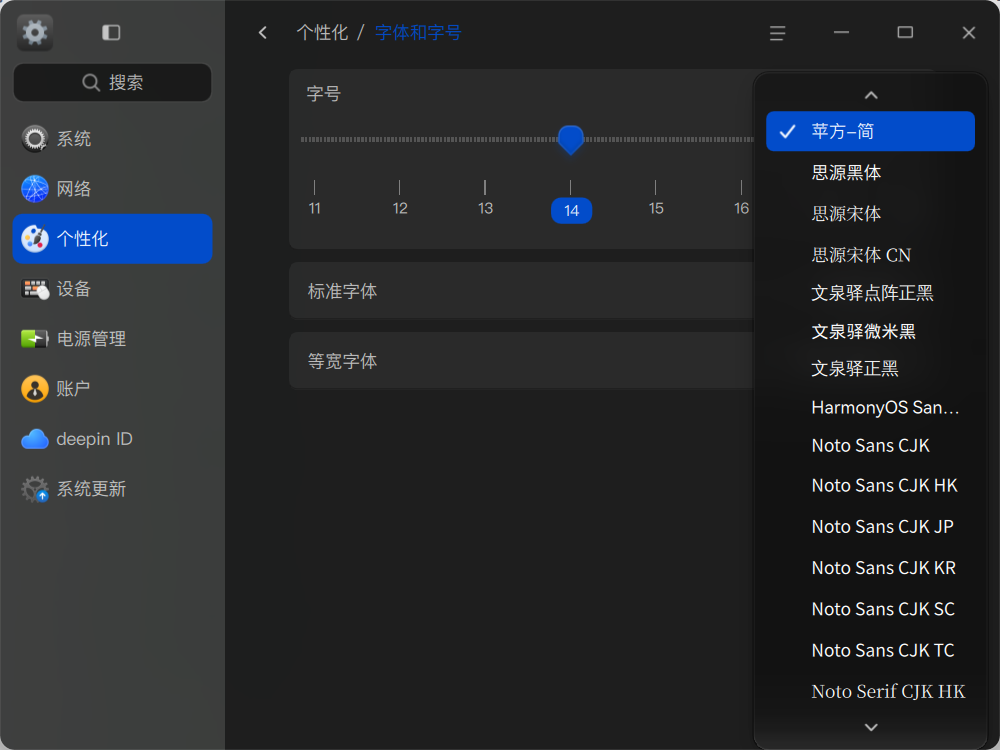
Task: Click the search magnifier icon
Action: 91,82
